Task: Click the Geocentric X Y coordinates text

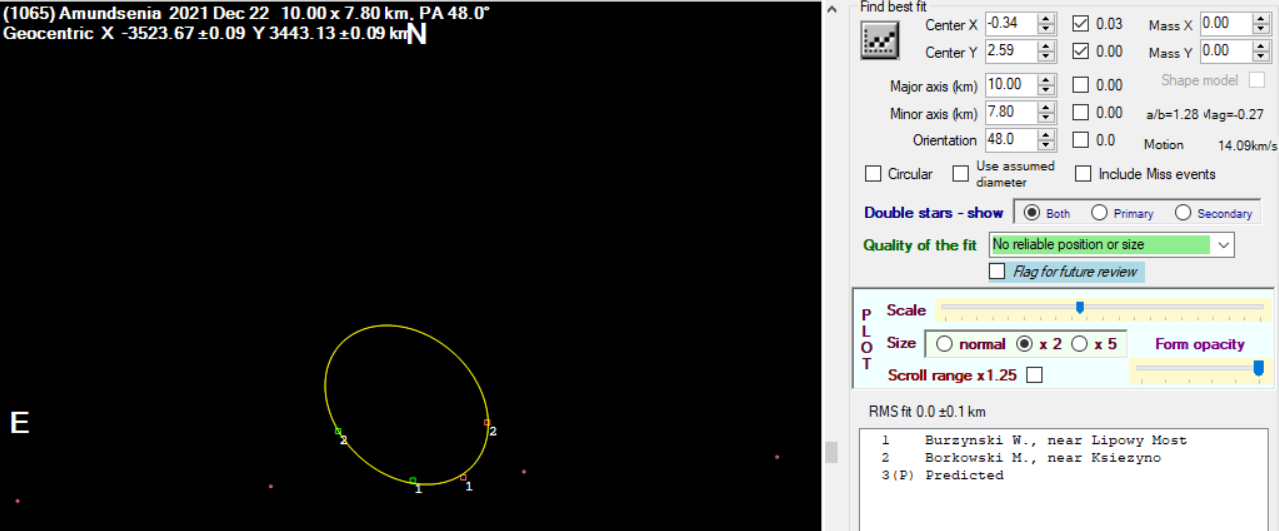Action: pos(206,34)
